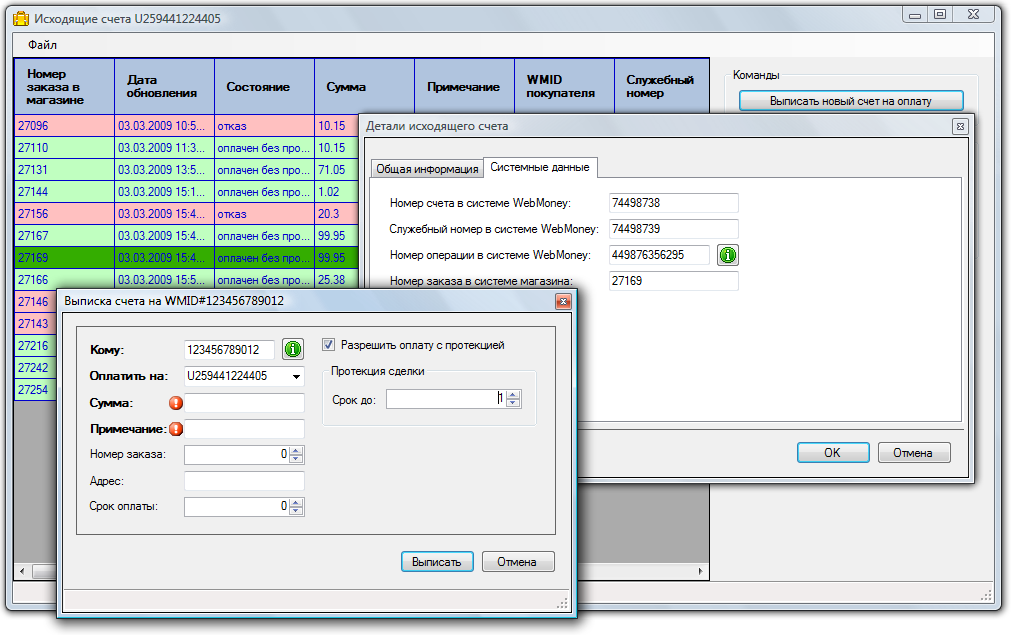Click red error icon next to Сумма

[176, 403]
